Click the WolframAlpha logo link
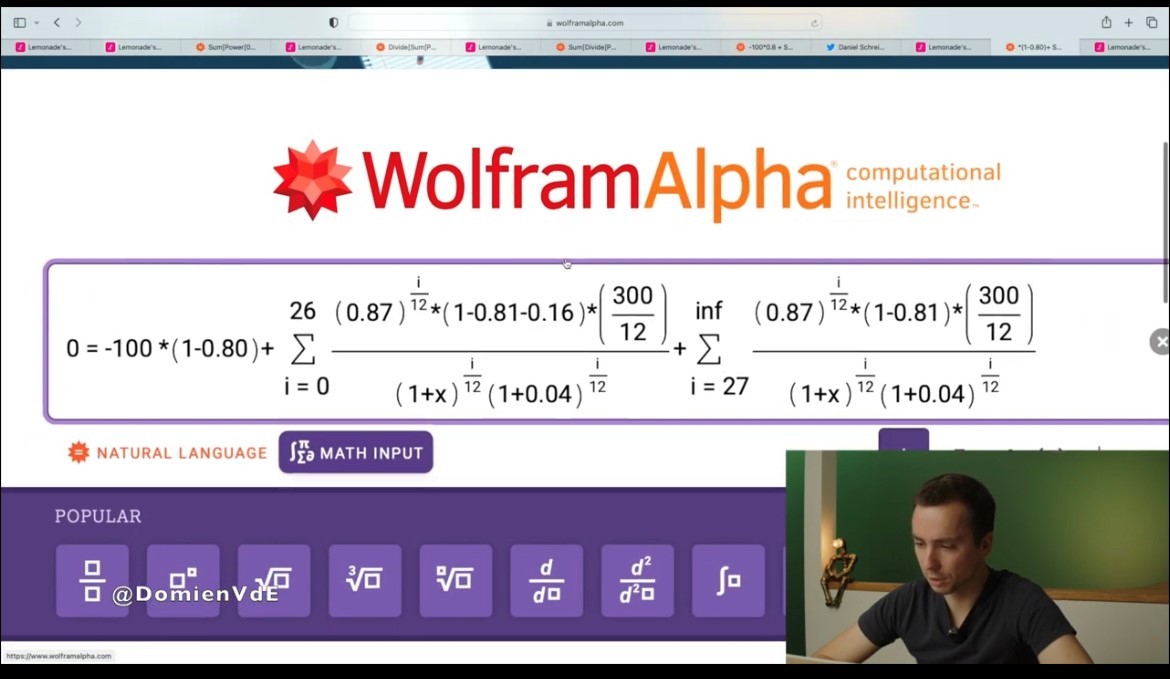1170x679 pixels. (x=636, y=180)
